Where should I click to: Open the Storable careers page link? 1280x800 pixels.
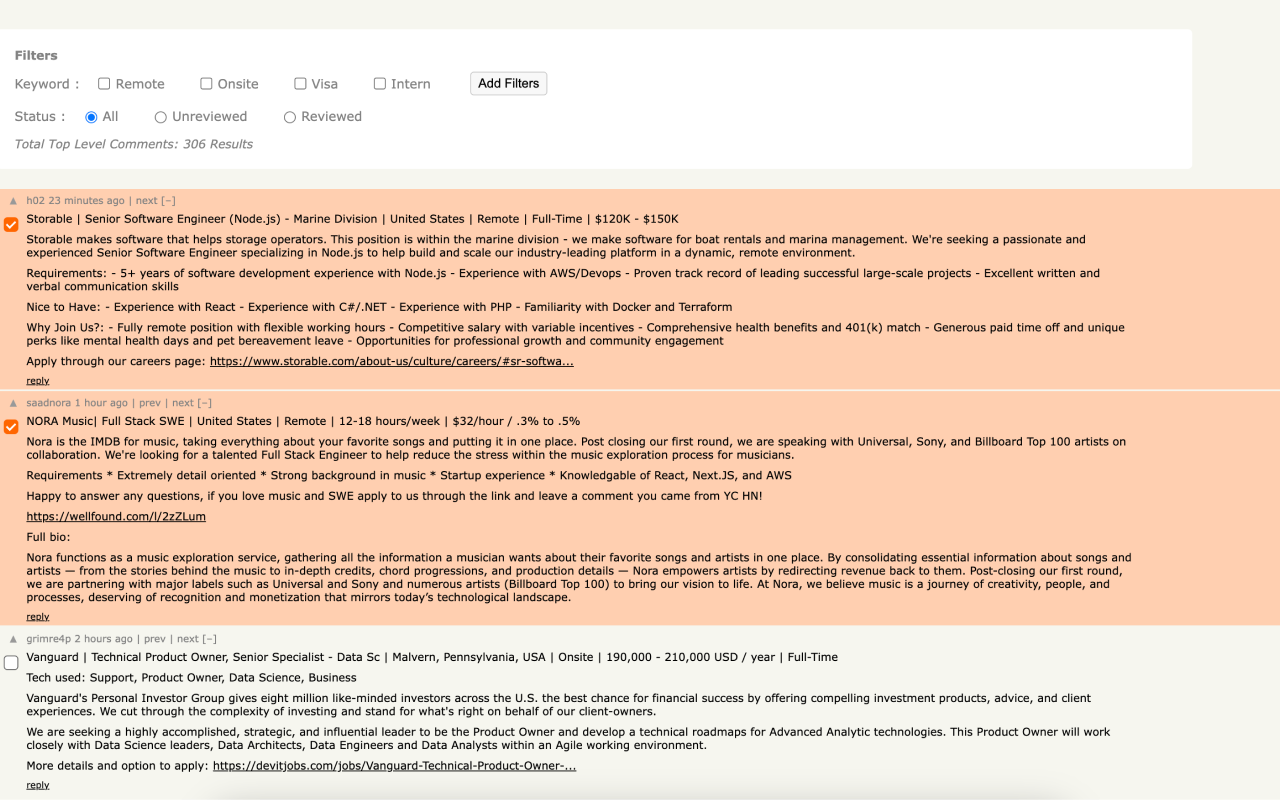(x=391, y=362)
